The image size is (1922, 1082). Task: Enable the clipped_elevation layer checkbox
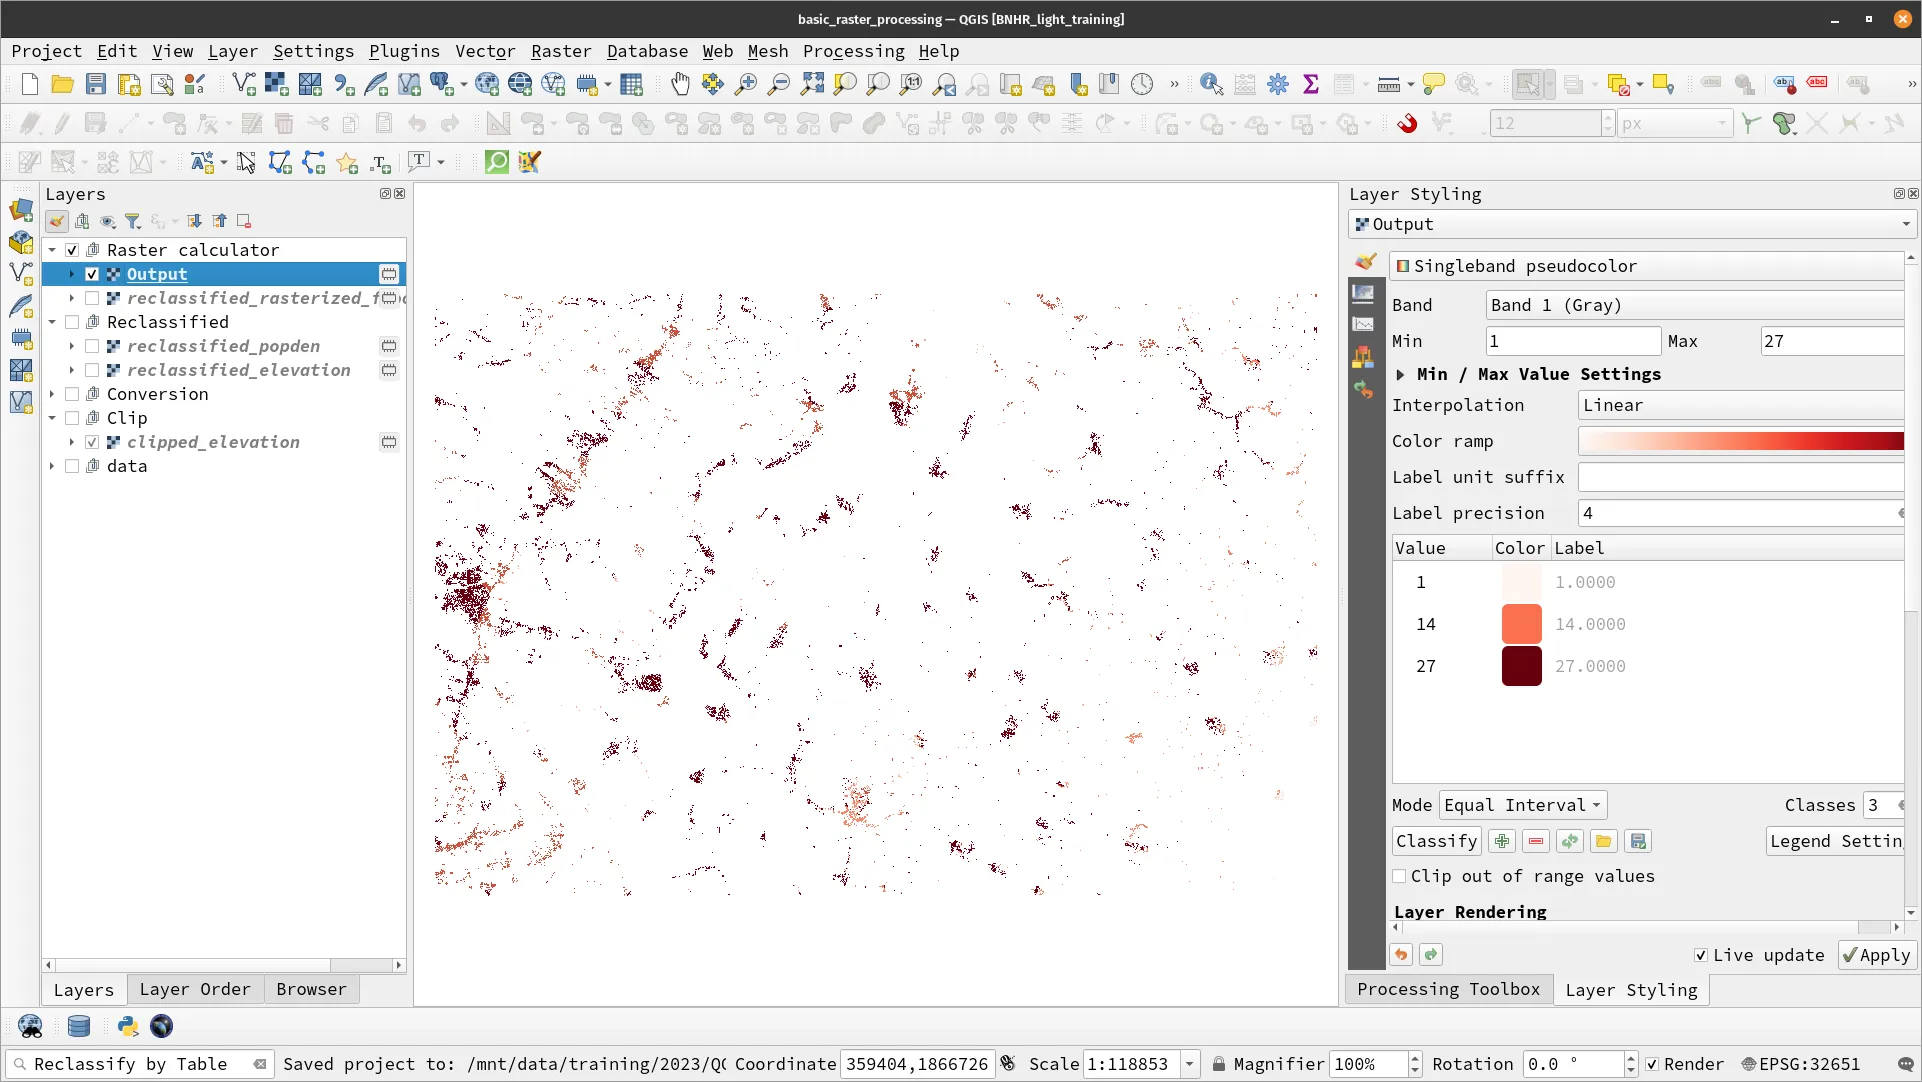pos(92,442)
